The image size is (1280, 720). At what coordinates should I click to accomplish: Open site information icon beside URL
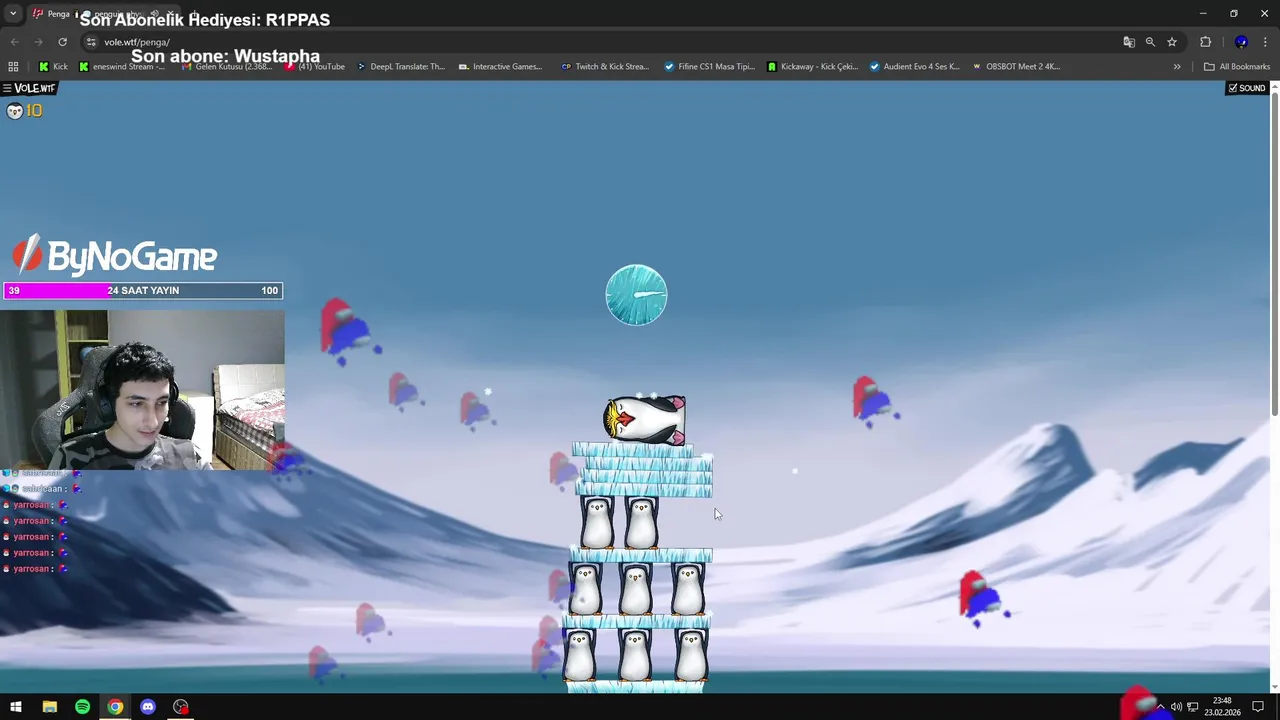pos(90,42)
